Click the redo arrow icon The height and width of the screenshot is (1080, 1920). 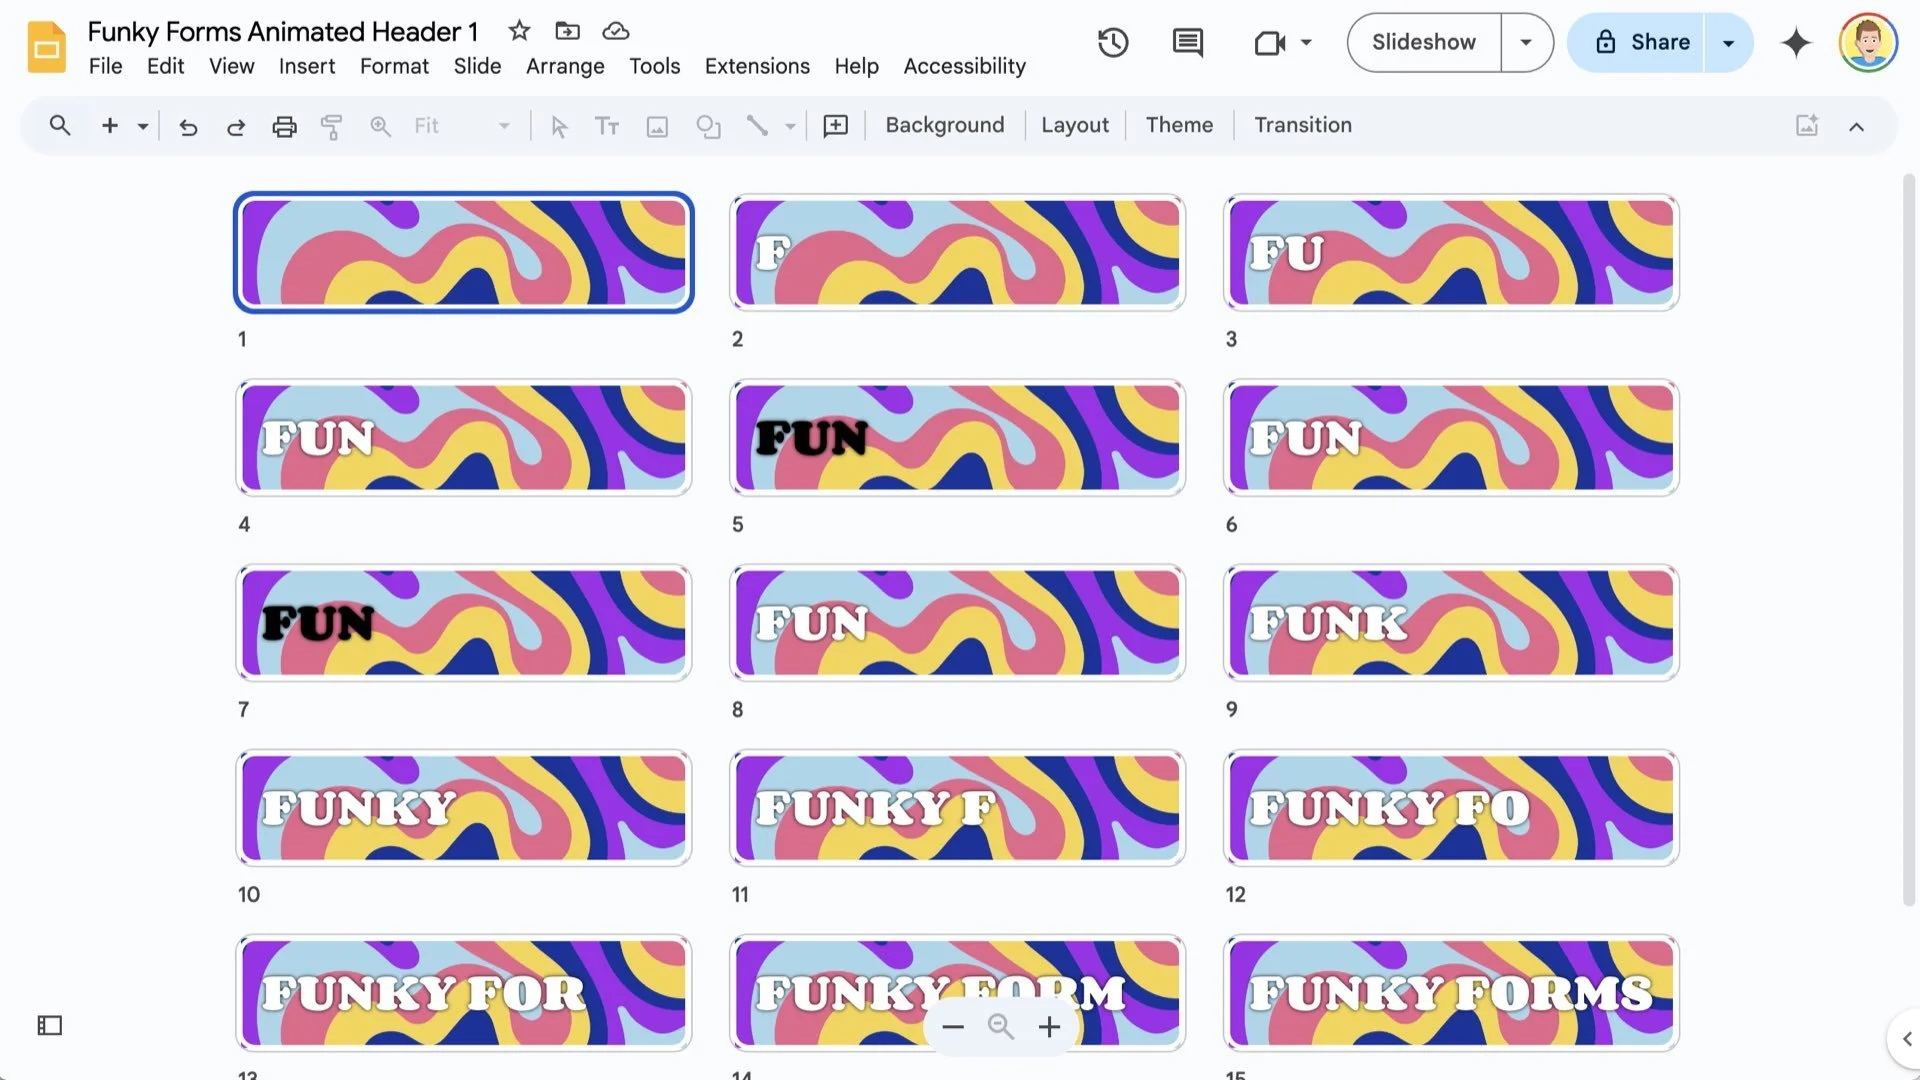236,126
